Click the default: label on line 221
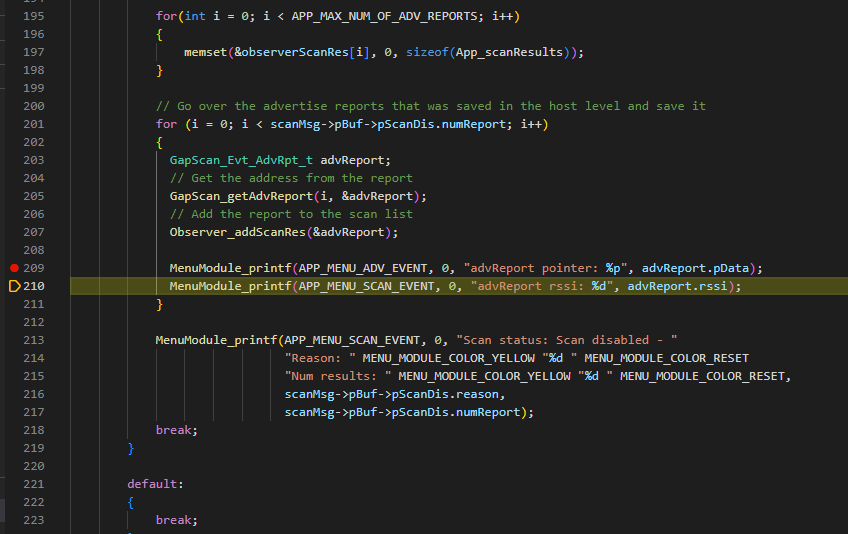Screen dimensions: 848x534 [x=155, y=484]
